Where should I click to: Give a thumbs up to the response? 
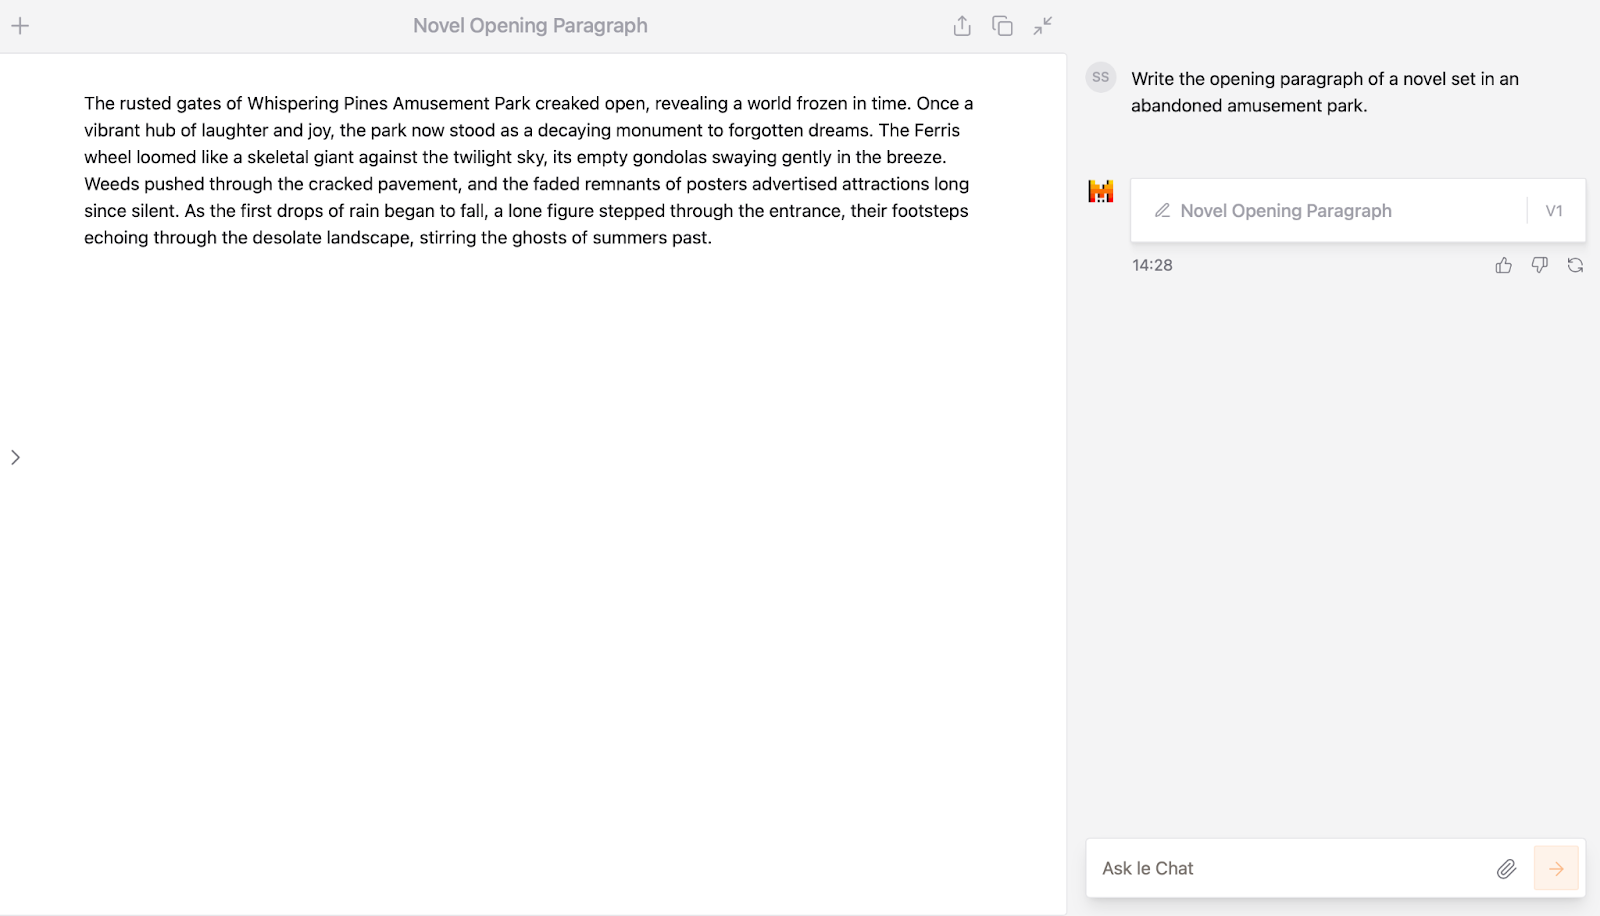tap(1503, 265)
